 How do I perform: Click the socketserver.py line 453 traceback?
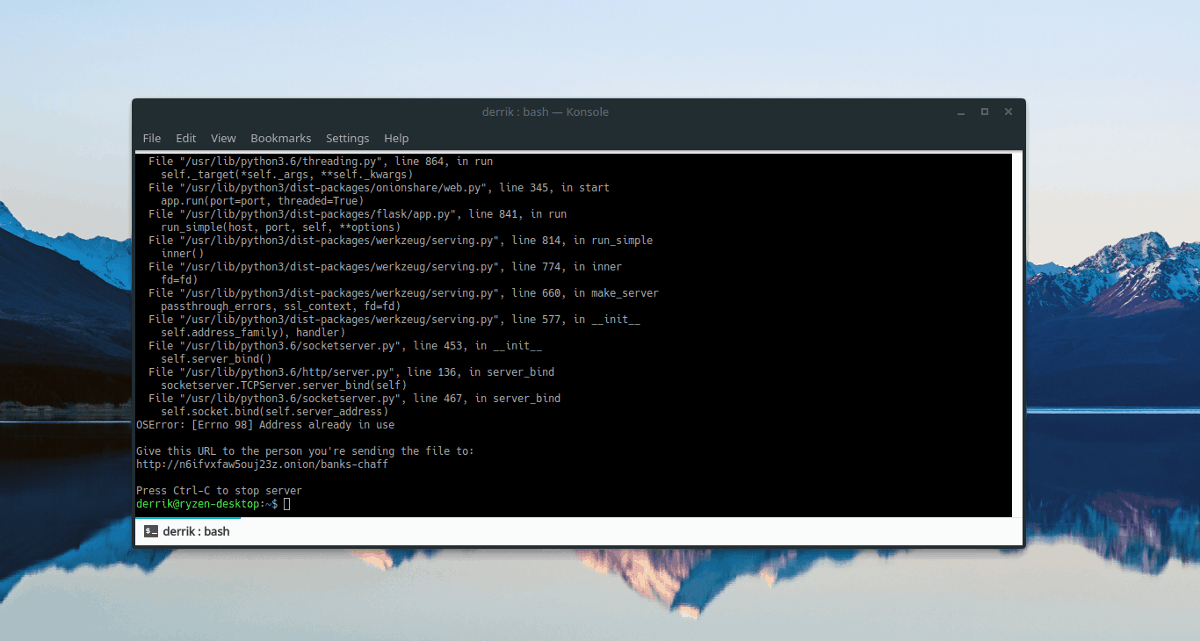(x=345, y=345)
